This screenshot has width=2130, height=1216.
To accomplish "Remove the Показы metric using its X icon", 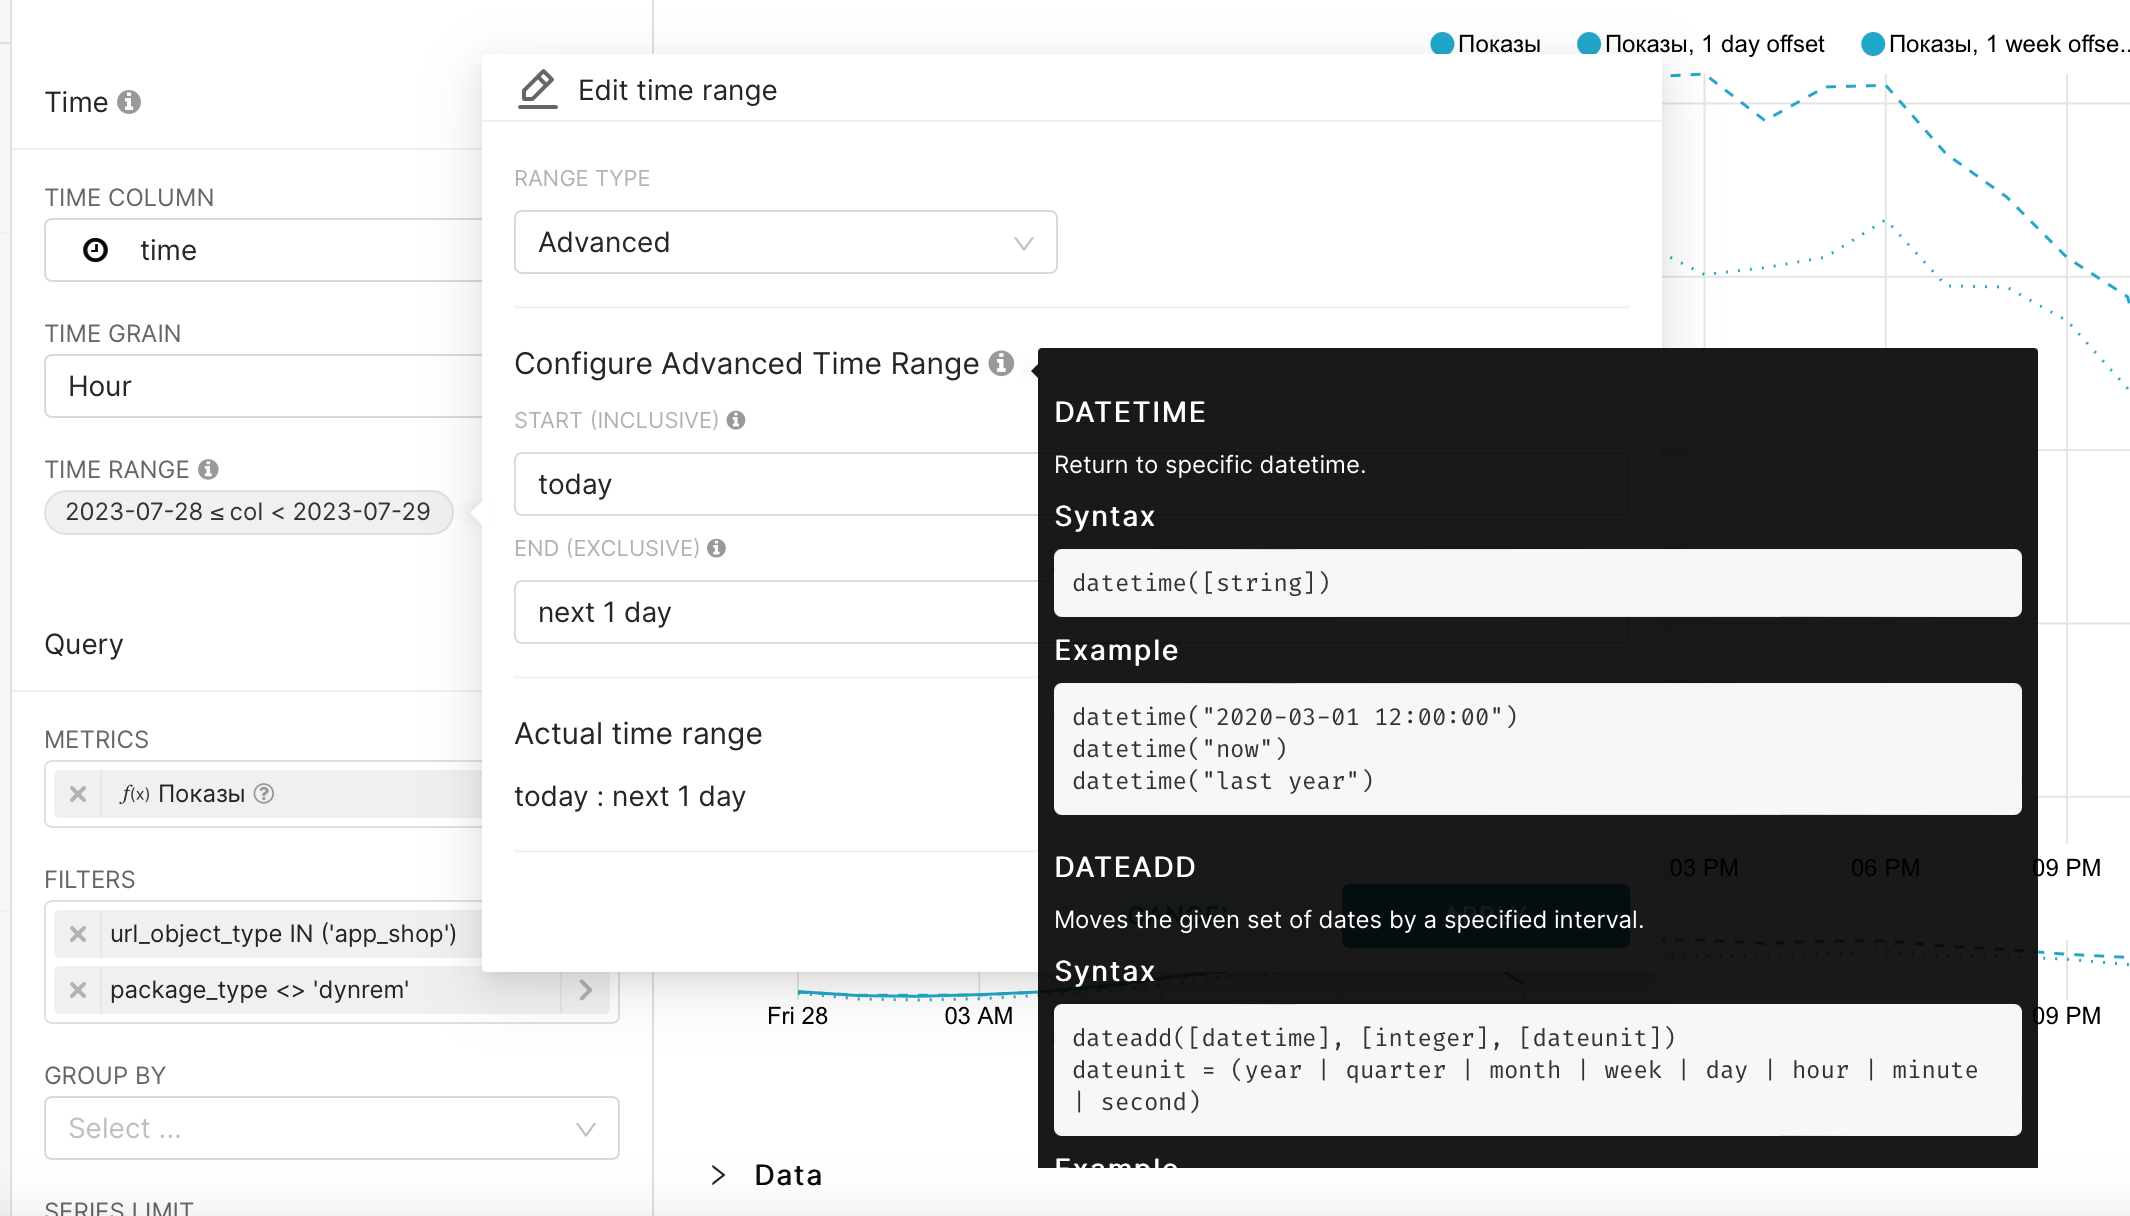I will coord(77,793).
